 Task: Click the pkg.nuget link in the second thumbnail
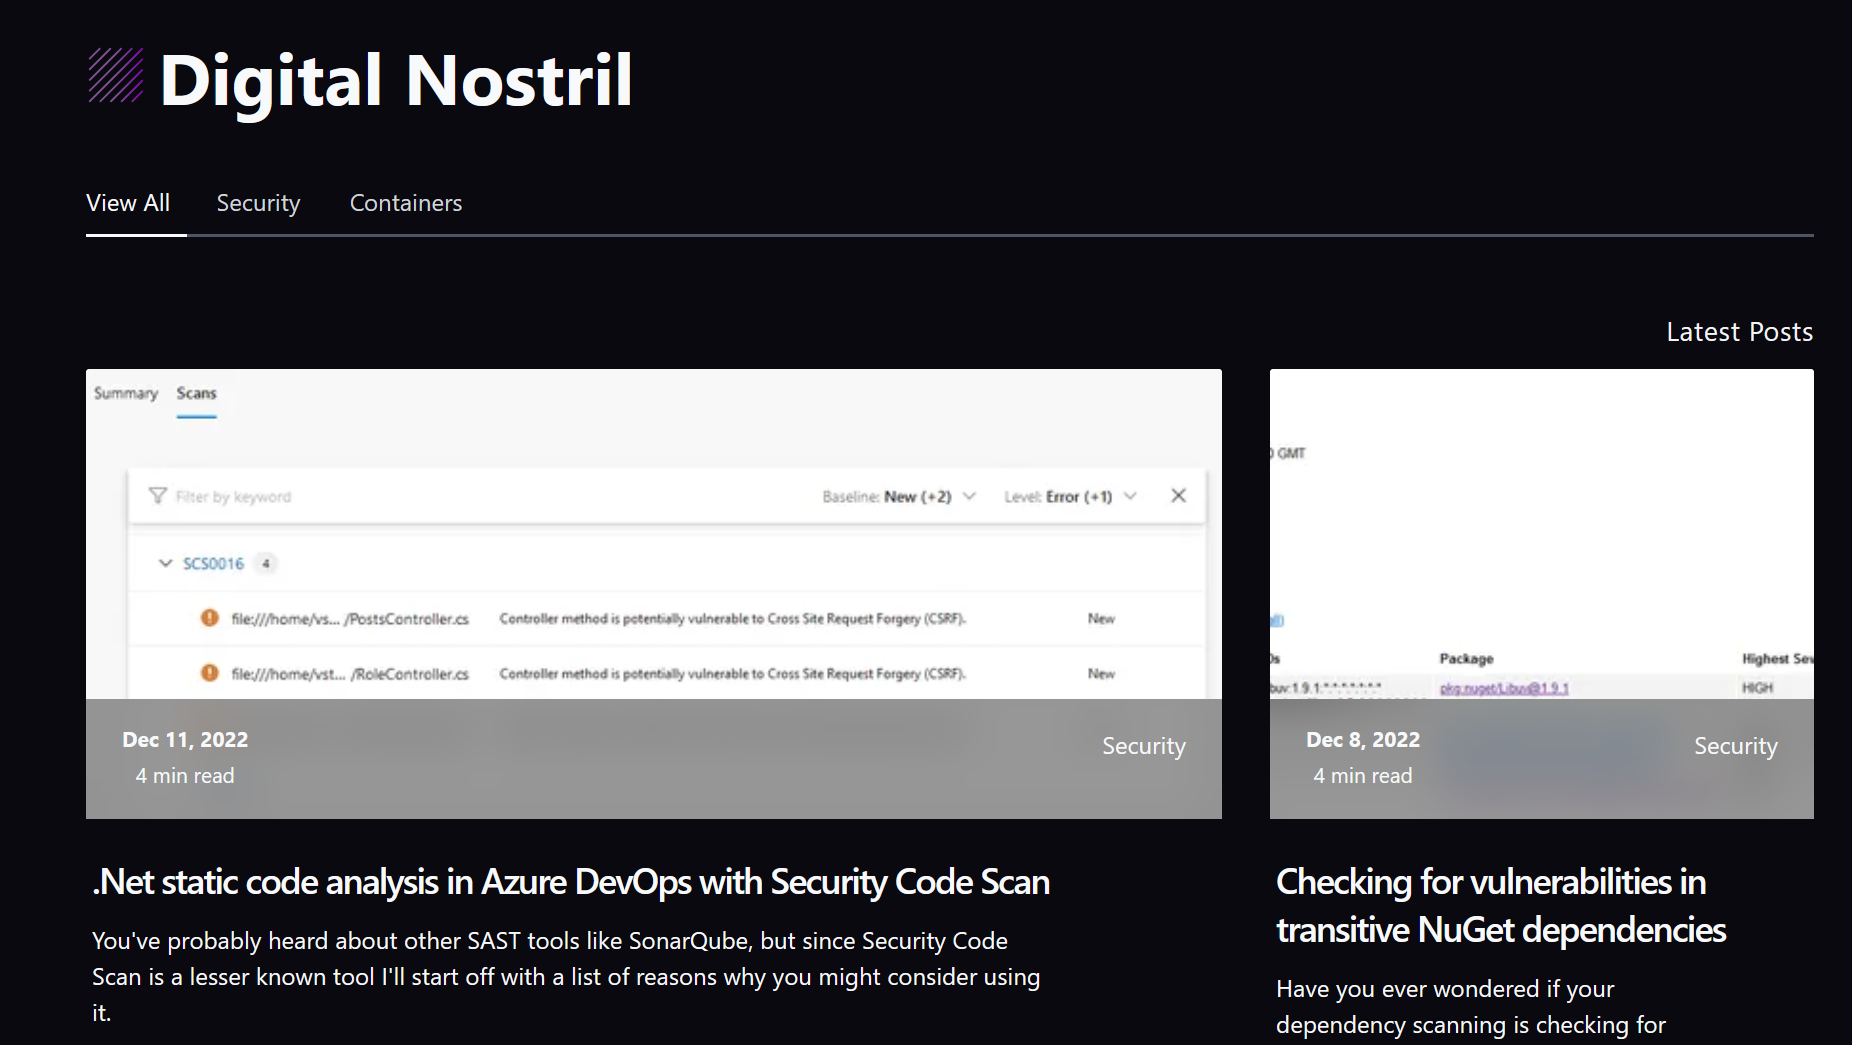tap(1503, 688)
